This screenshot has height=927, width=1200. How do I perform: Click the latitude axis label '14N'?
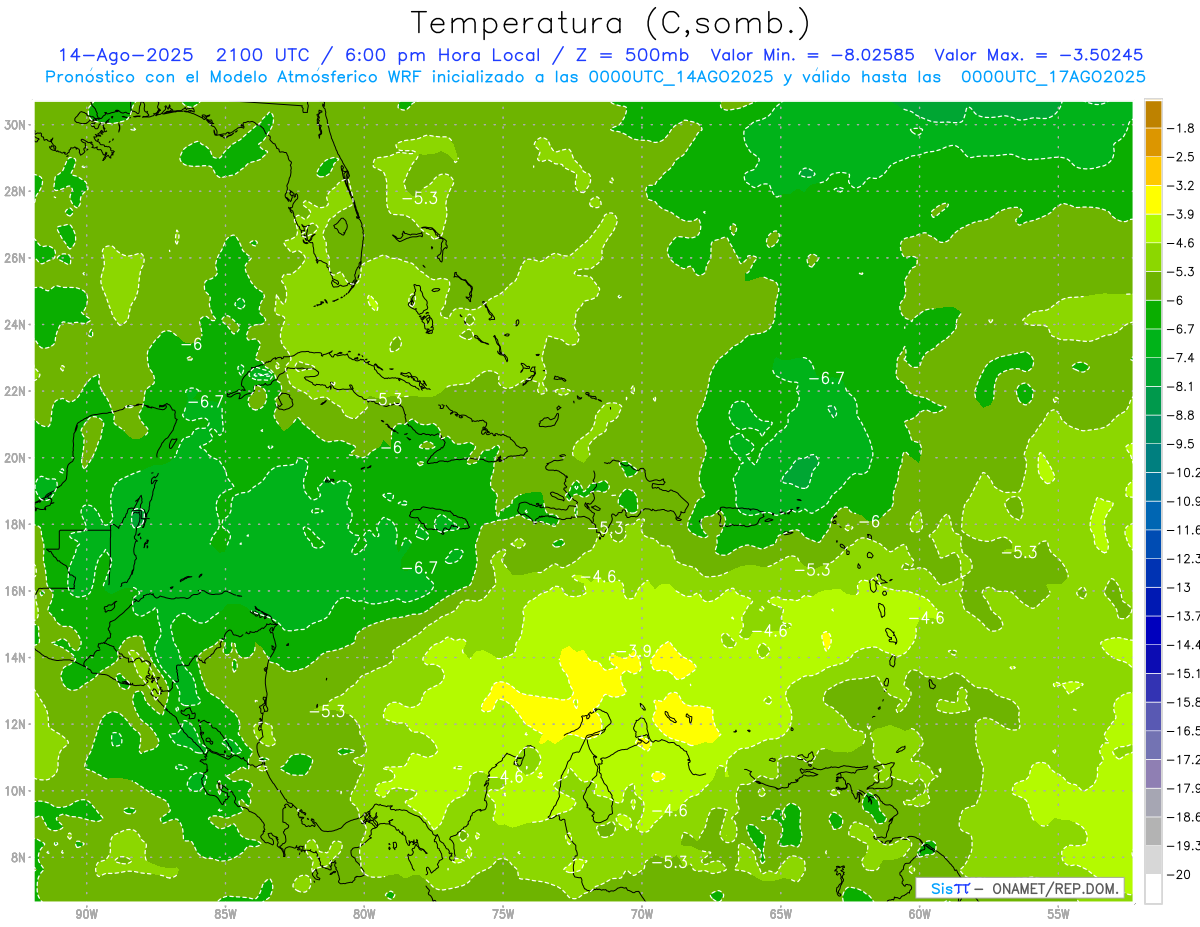point(16,657)
